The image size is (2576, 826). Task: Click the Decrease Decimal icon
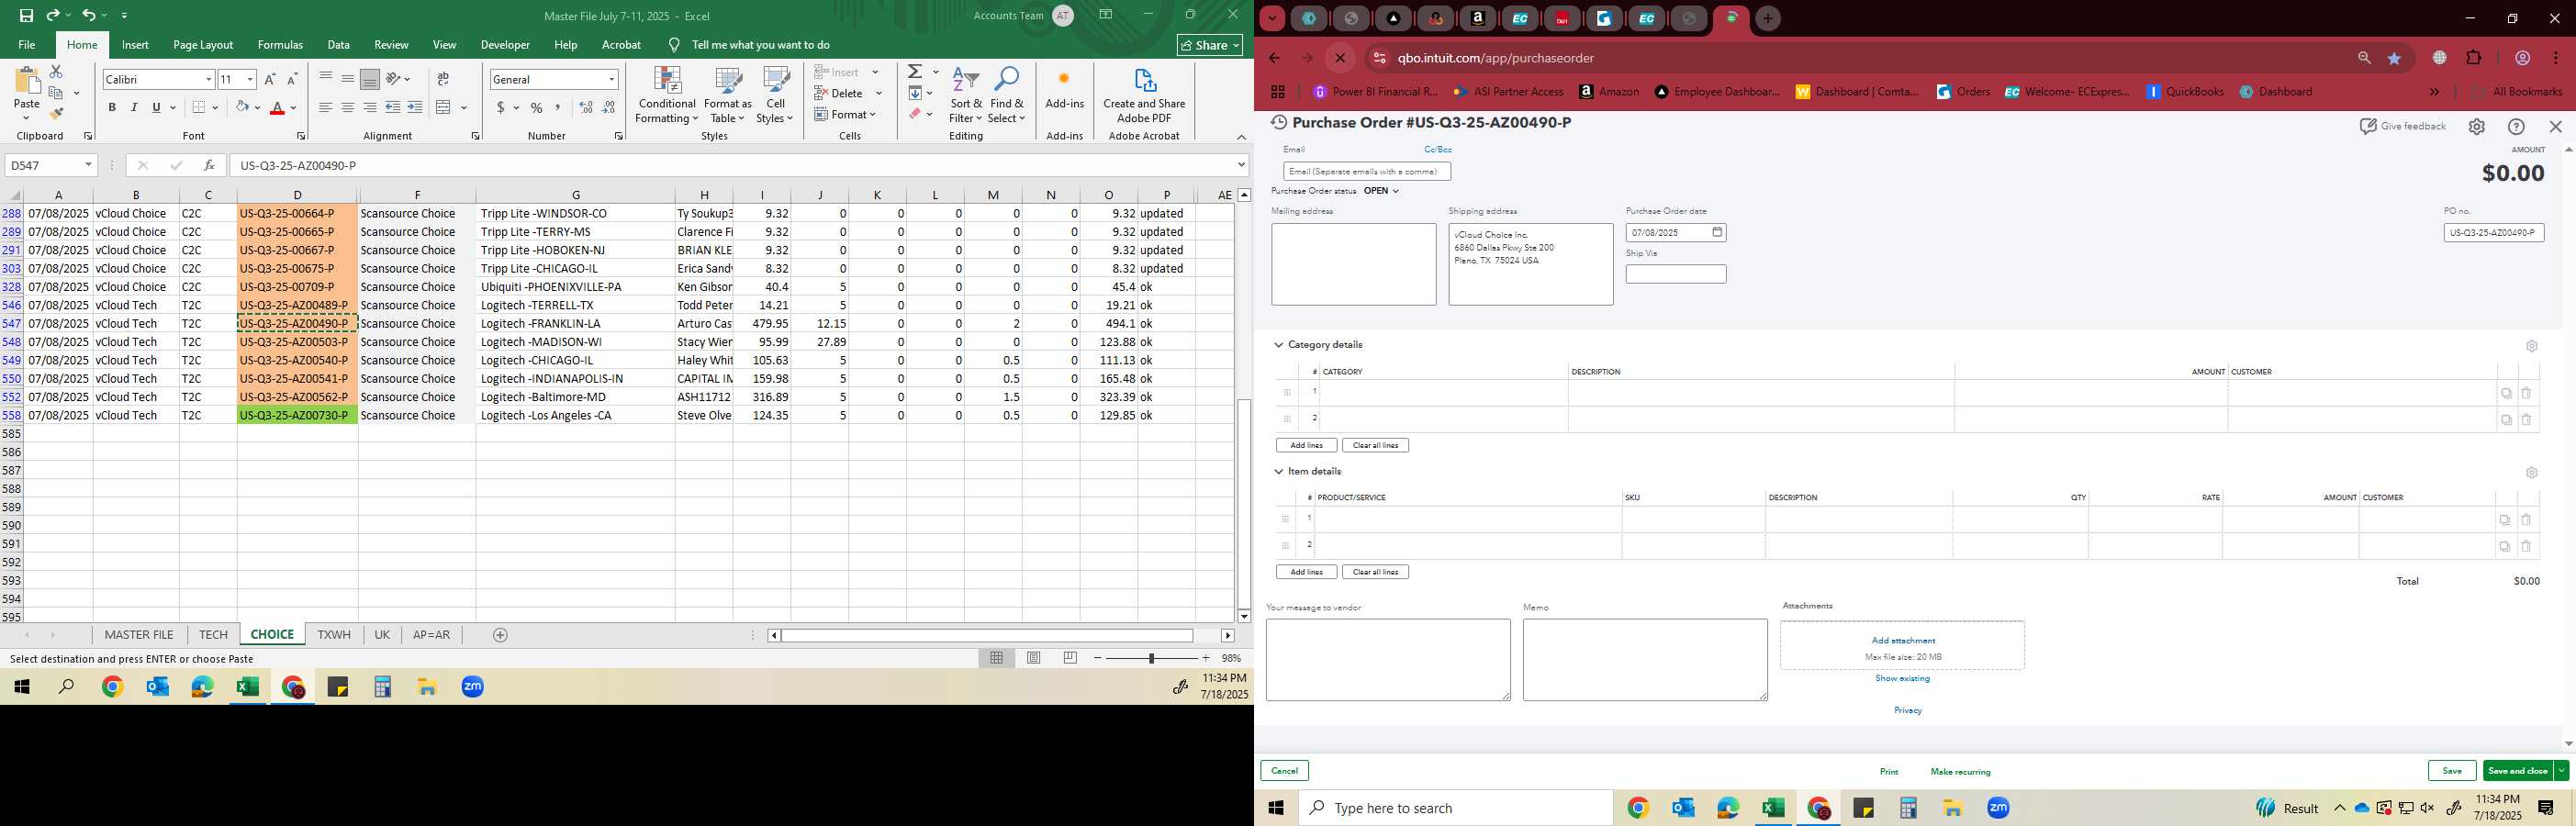click(609, 108)
